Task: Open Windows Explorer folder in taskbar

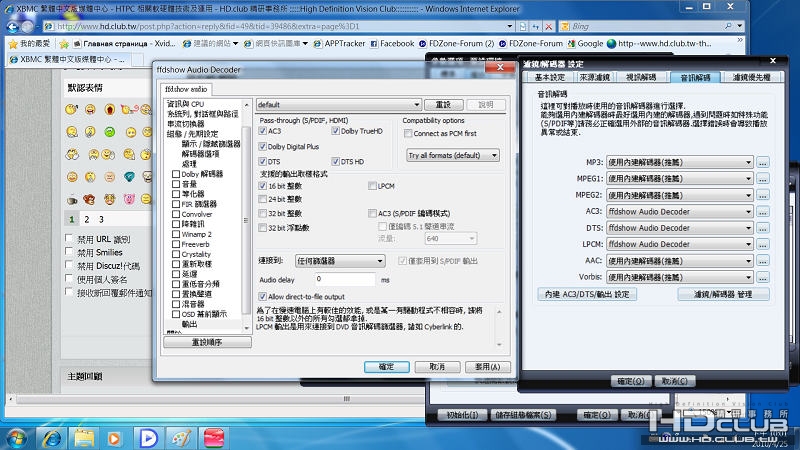Action: click(x=84, y=438)
